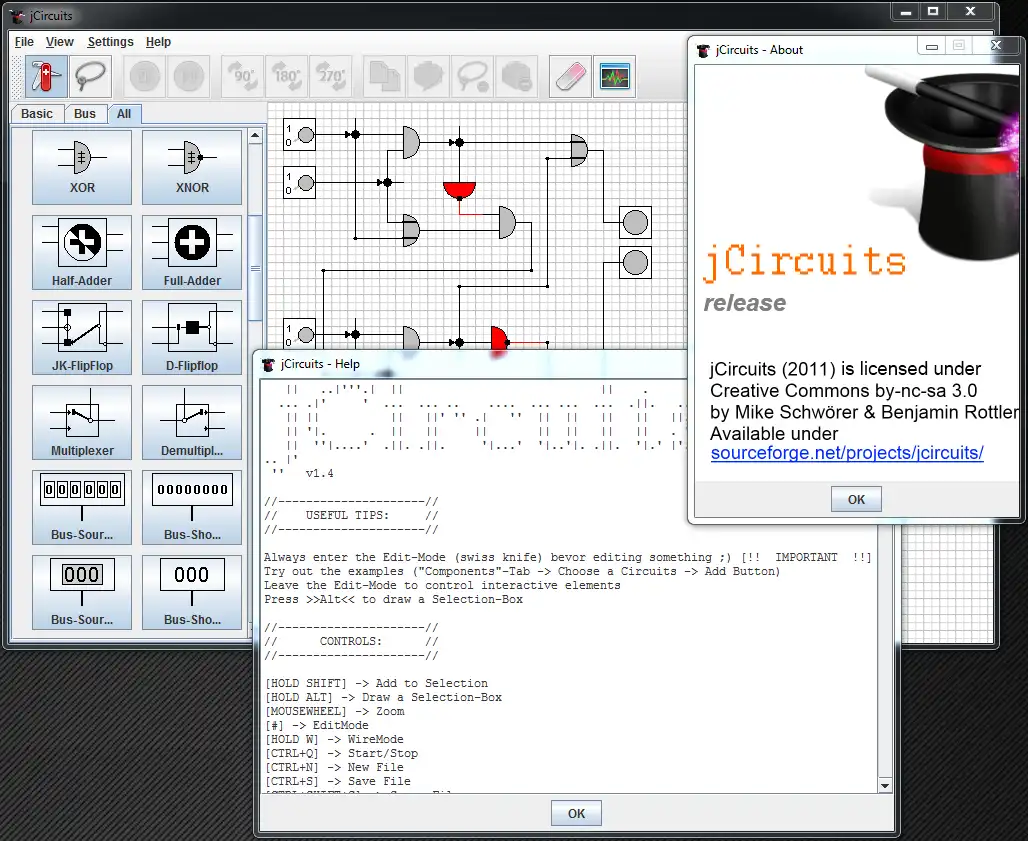Click the 'CONTROLS:' heading in Help
The width and height of the screenshot is (1028, 841).
click(351, 641)
